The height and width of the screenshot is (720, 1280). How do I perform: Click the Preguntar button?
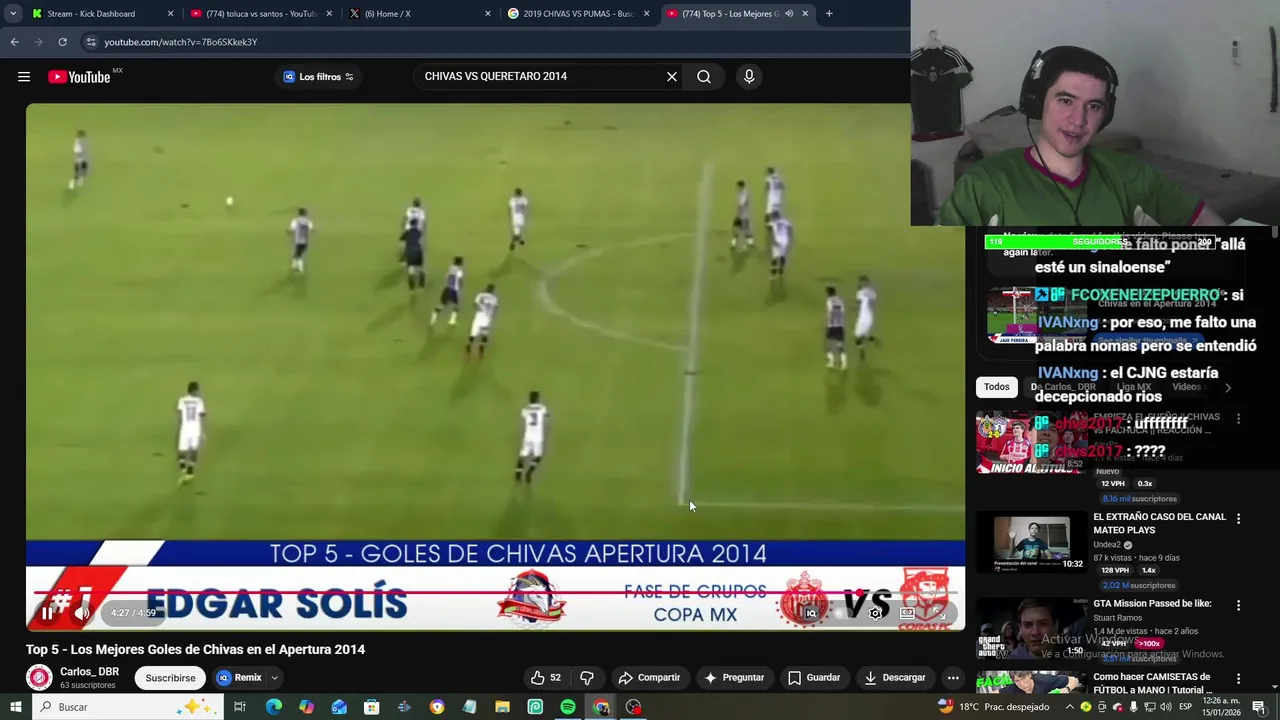pyautogui.click(x=734, y=678)
